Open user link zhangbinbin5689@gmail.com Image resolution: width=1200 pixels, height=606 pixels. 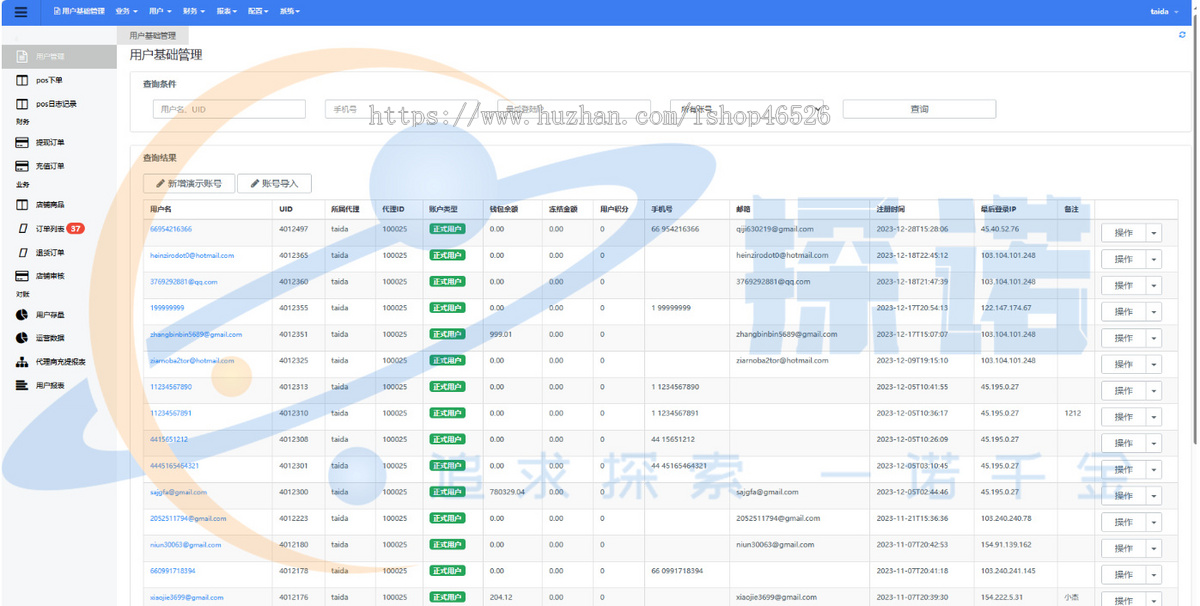click(x=196, y=334)
